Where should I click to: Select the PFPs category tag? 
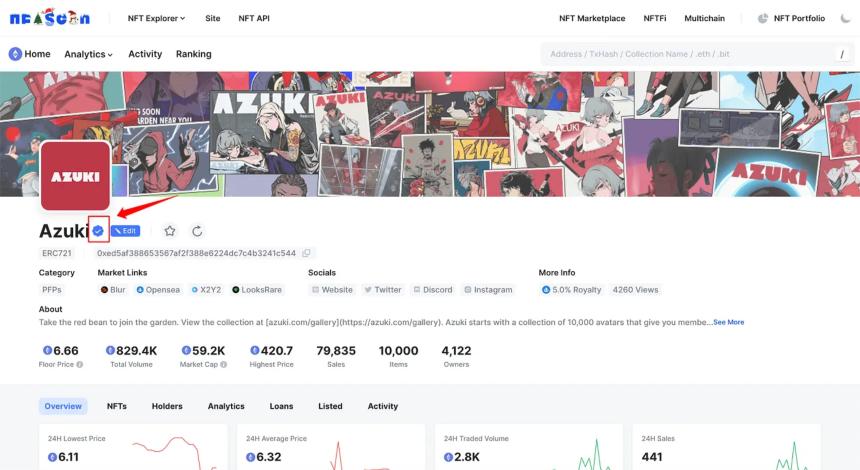(x=52, y=290)
